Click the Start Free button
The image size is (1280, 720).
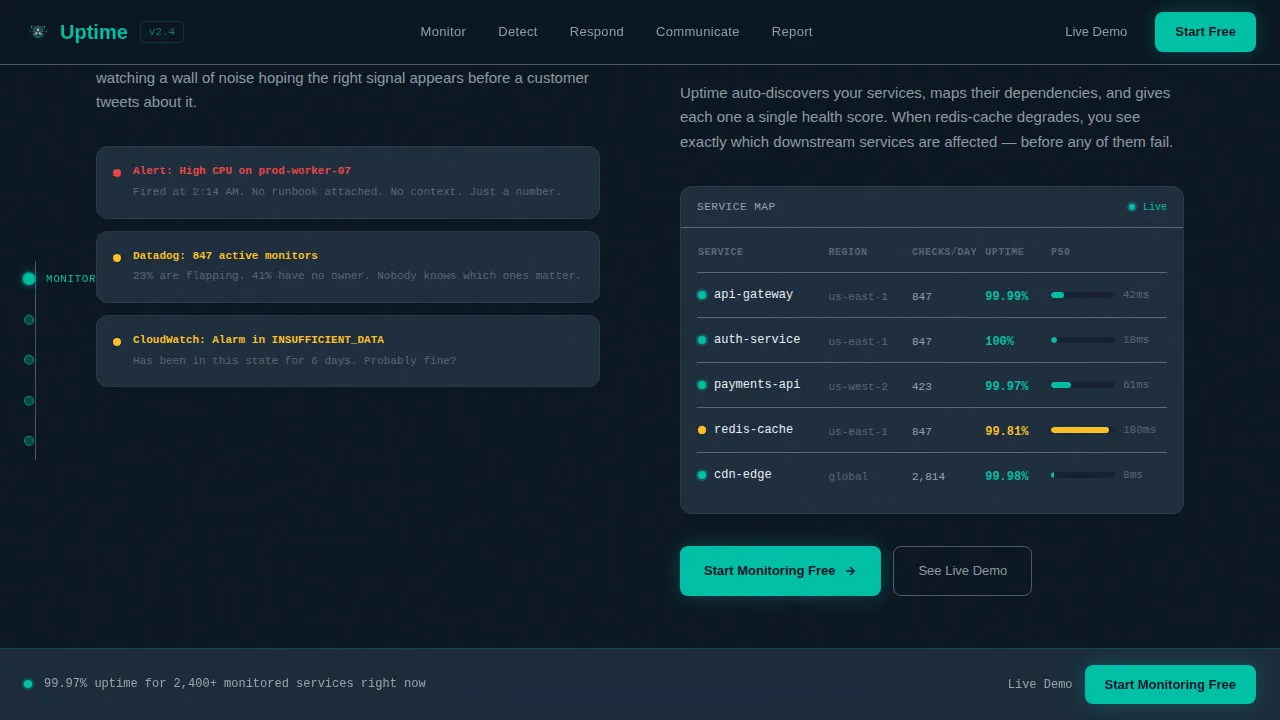tap(1205, 32)
